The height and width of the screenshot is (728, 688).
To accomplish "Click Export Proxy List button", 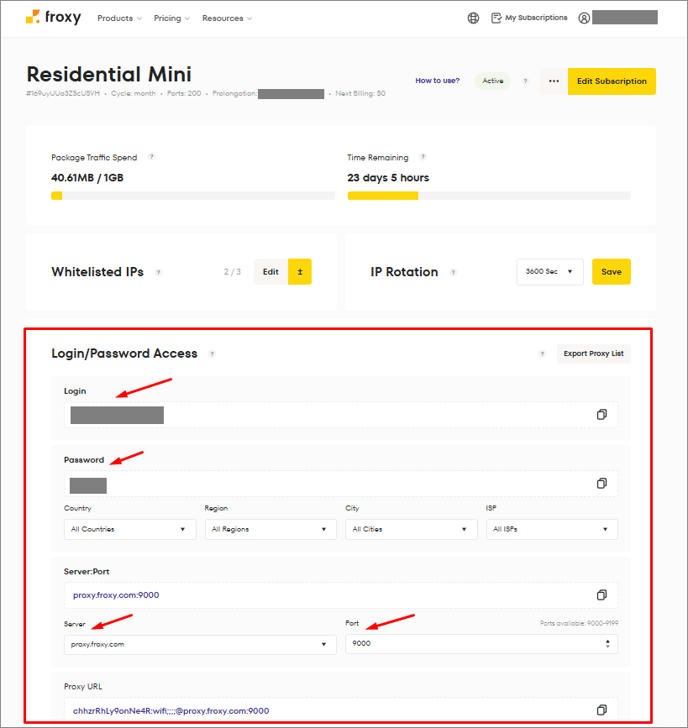I will 594,354.
